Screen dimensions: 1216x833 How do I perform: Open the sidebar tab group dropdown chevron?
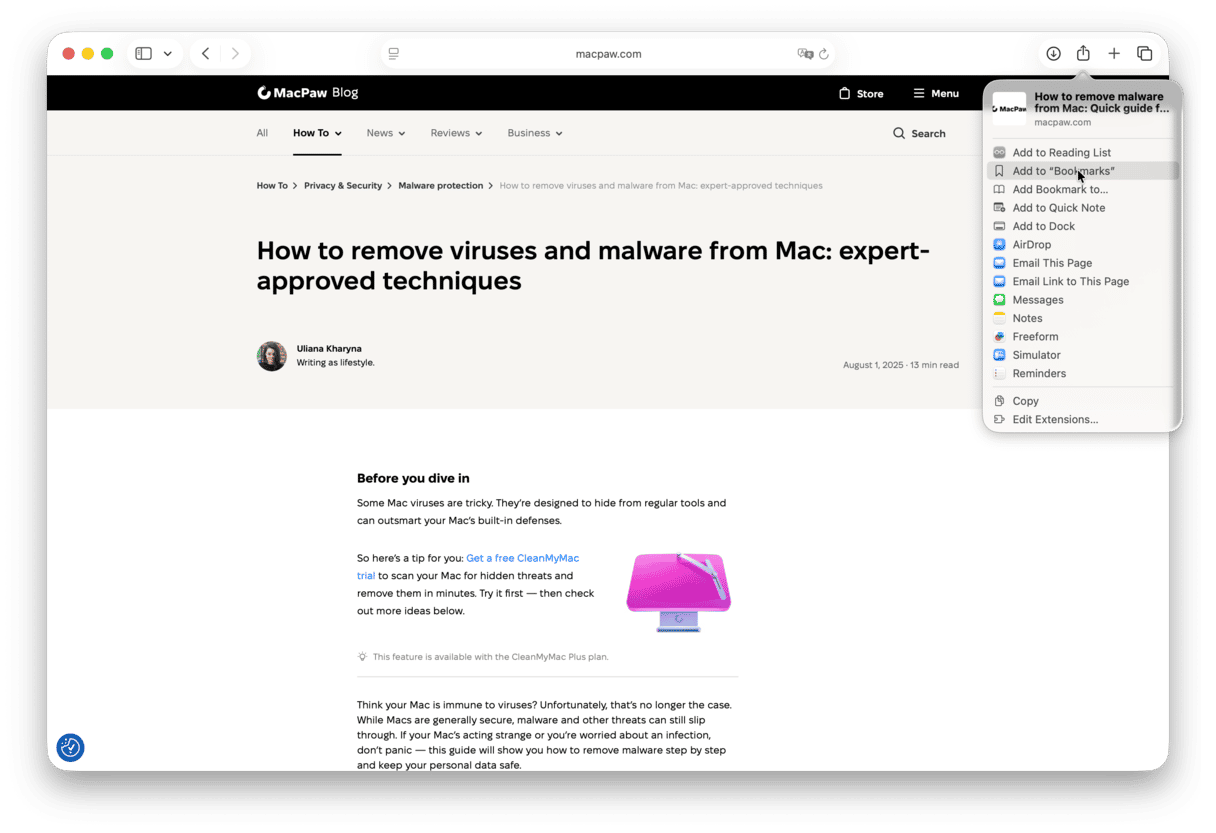point(168,54)
